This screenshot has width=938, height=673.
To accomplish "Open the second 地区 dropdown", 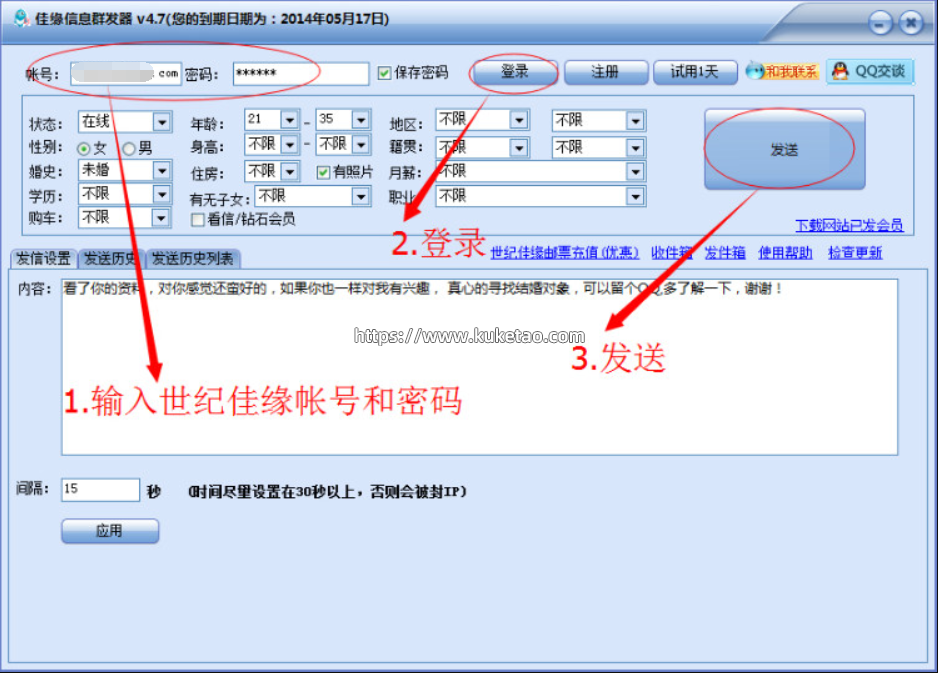I will tap(598, 121).
